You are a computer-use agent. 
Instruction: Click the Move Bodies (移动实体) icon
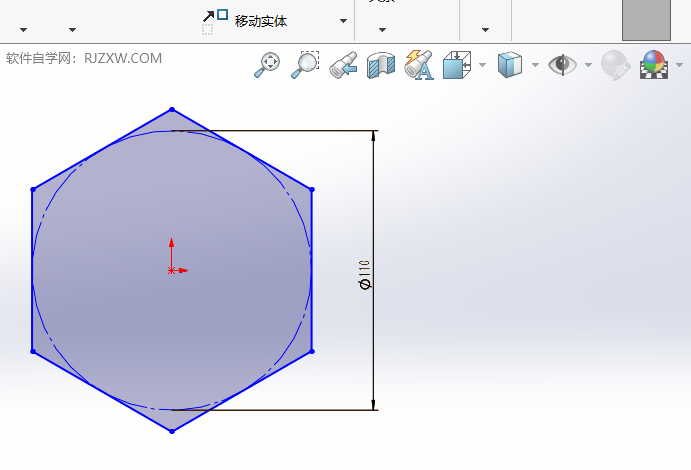215,22
